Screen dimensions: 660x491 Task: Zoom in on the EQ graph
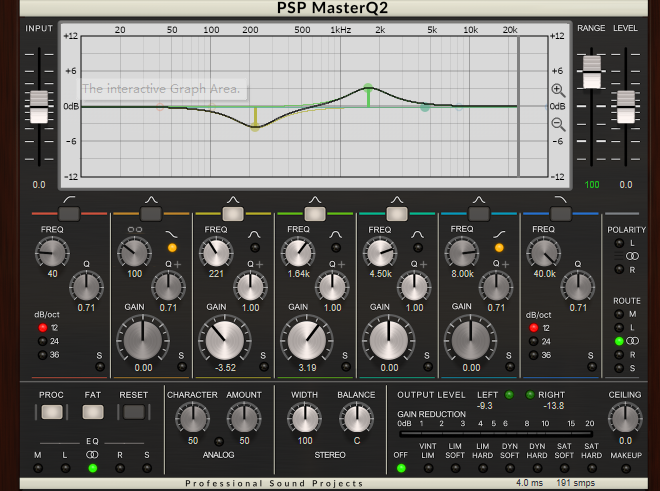(558, 90)
